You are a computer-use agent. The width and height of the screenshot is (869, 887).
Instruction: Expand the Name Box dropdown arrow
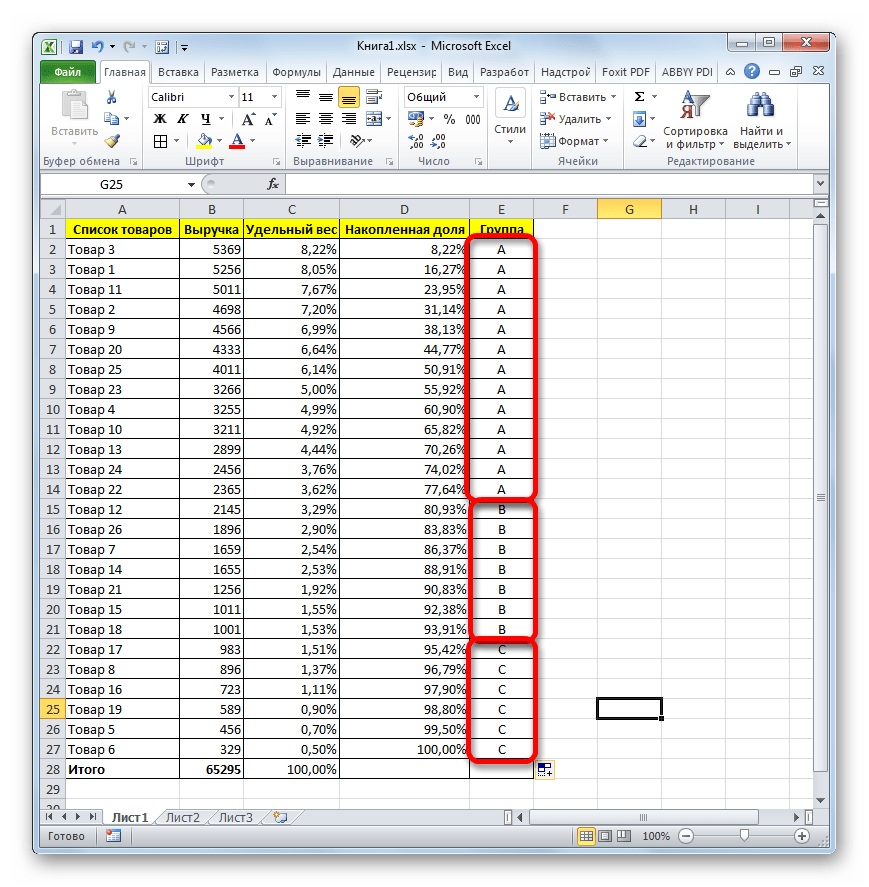coord(192,185)
